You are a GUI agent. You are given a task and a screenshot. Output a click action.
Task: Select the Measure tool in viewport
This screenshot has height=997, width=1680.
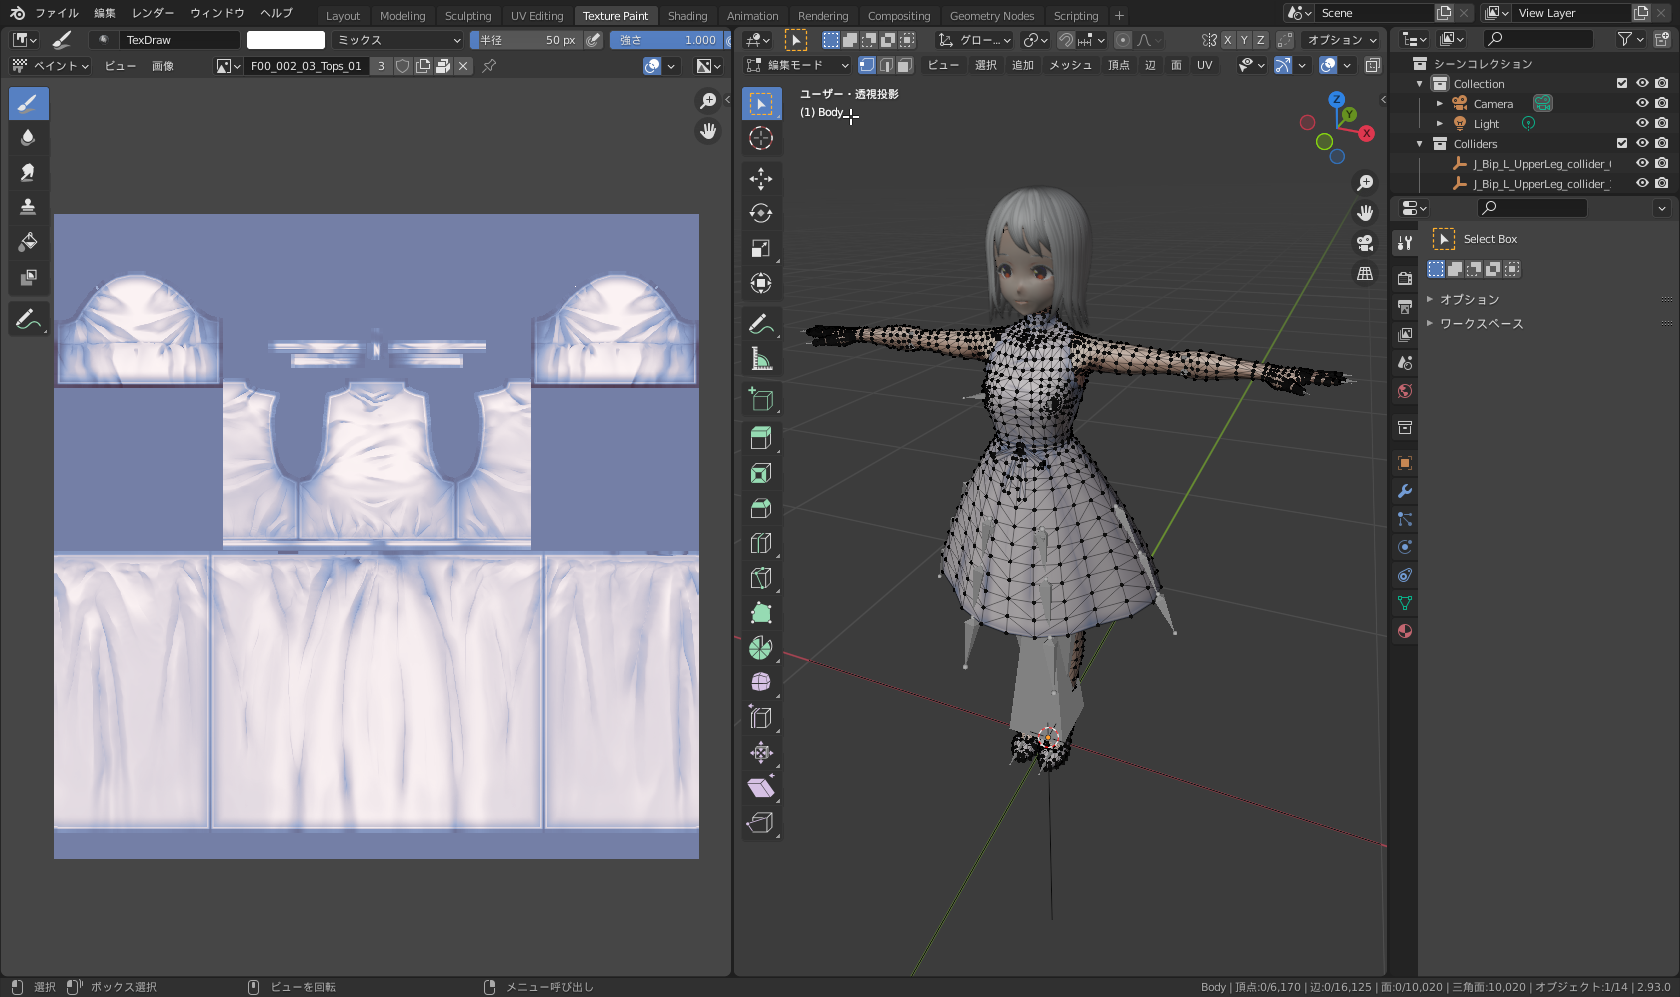(761, 359)
